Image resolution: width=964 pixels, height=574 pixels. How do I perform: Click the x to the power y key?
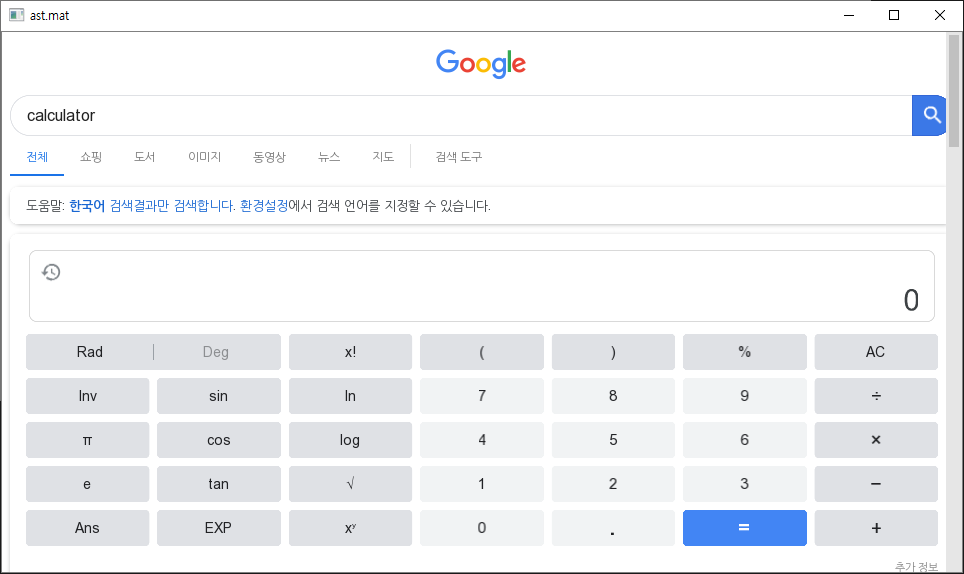point(350,528)
